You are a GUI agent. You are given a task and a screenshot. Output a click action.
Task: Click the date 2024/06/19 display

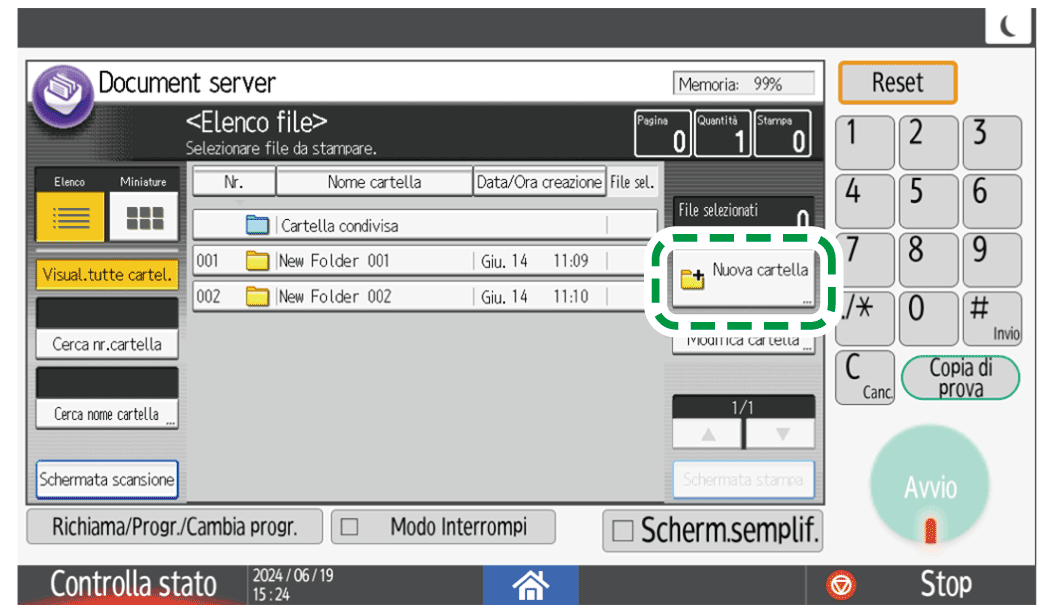[293, 576]
